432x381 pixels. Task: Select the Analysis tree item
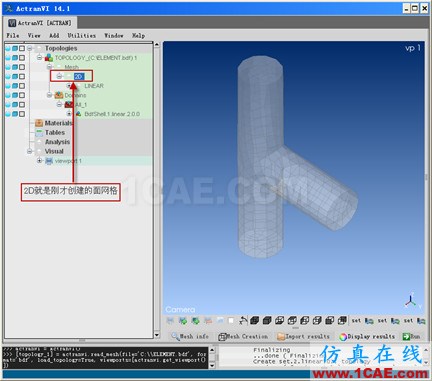[x=57, y=142]
